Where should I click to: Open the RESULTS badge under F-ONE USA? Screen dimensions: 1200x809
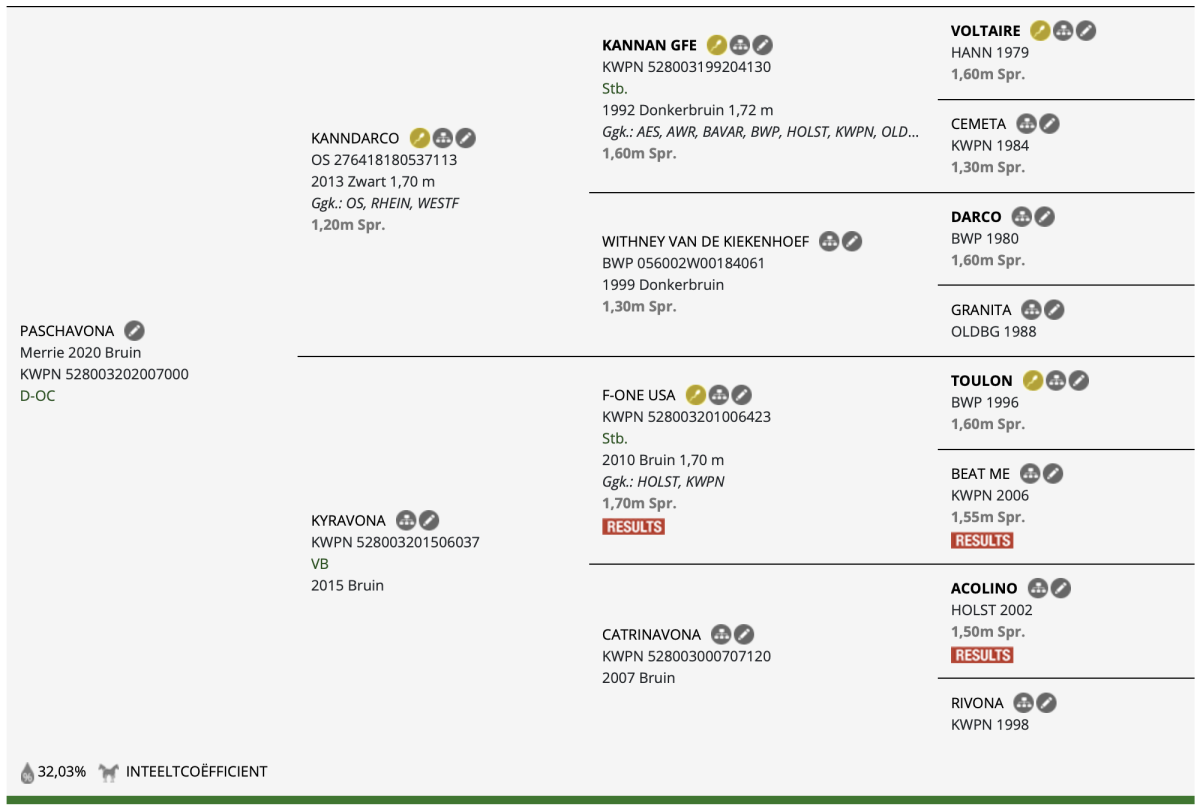tap(634, 526)
